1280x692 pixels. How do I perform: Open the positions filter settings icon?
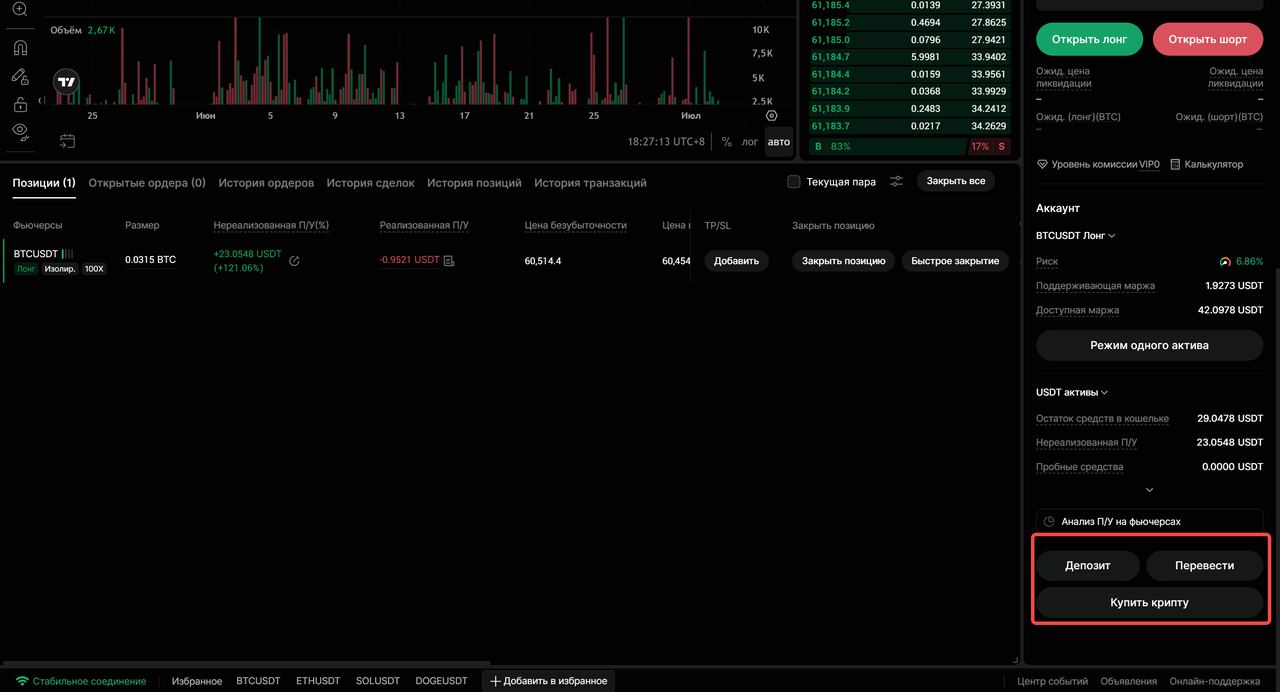pyautogui.click(x=897, y=182)
